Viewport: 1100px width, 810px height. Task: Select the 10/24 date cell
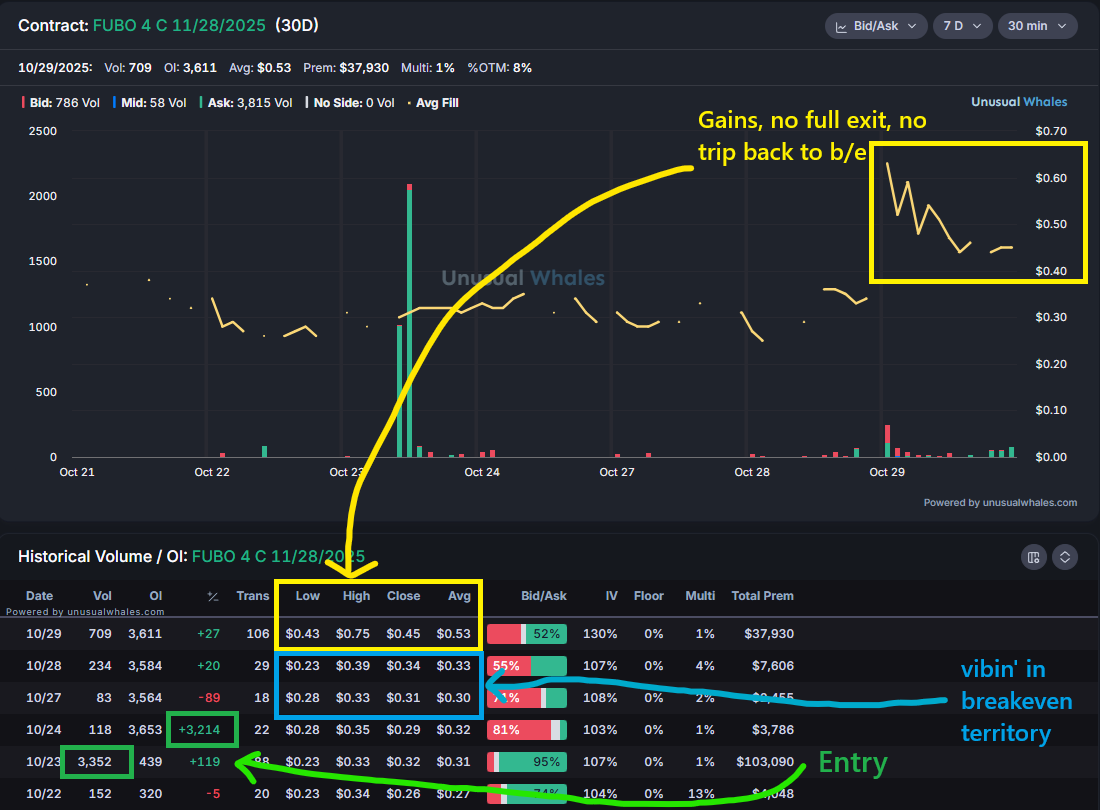coord(43,729)
